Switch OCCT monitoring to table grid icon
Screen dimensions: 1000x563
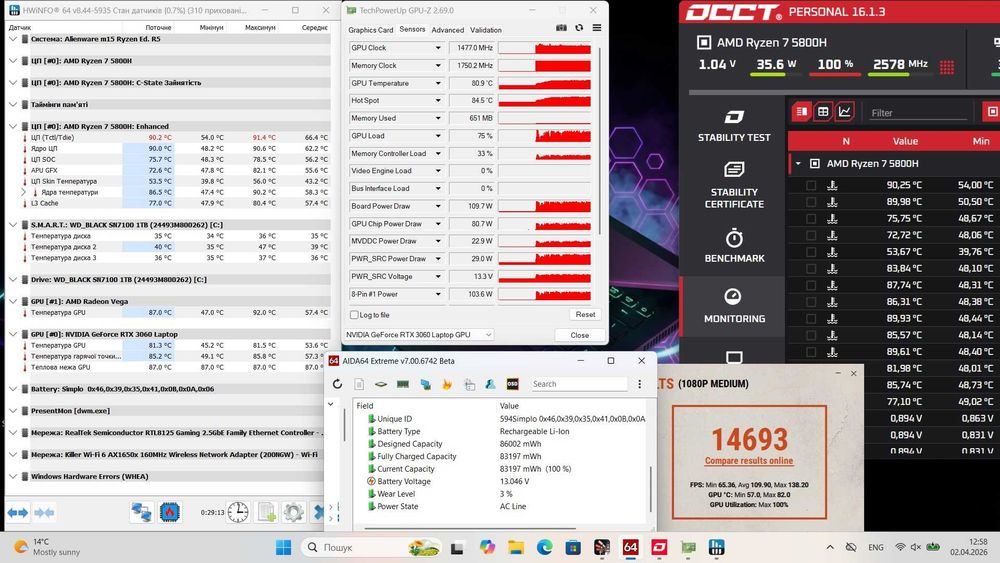[823, 112]
